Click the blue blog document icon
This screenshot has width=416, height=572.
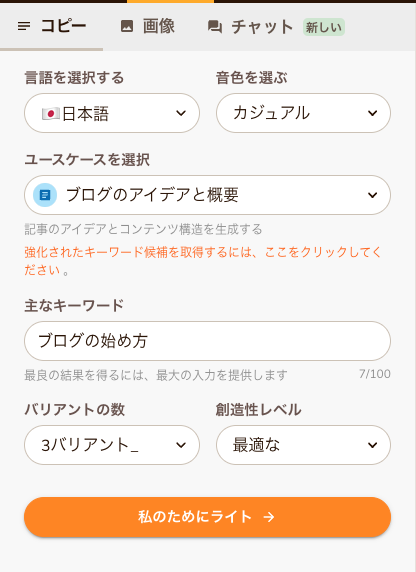(45, 195)
